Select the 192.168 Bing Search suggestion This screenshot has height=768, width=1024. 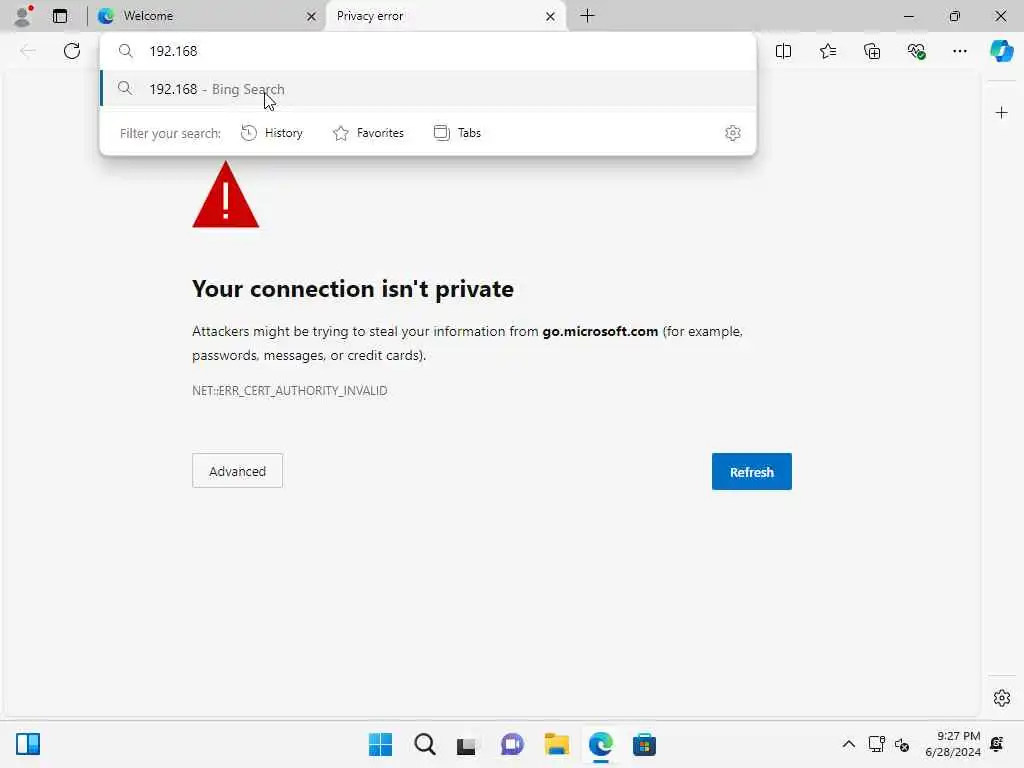pos(428,89)
